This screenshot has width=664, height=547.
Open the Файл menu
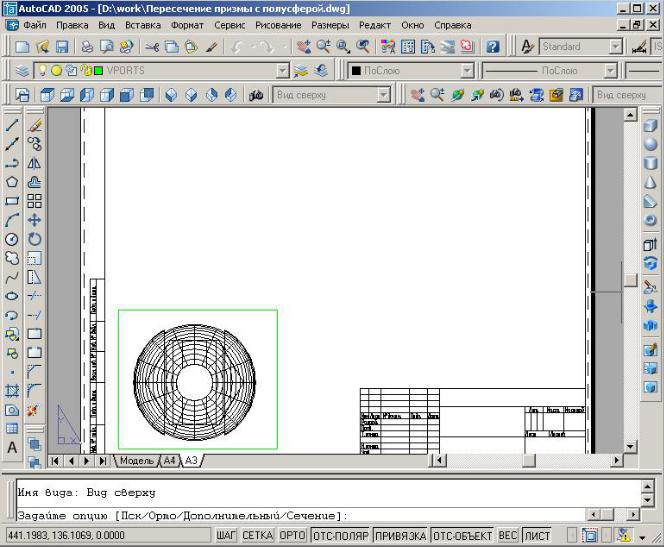click(x=35, y=25)
